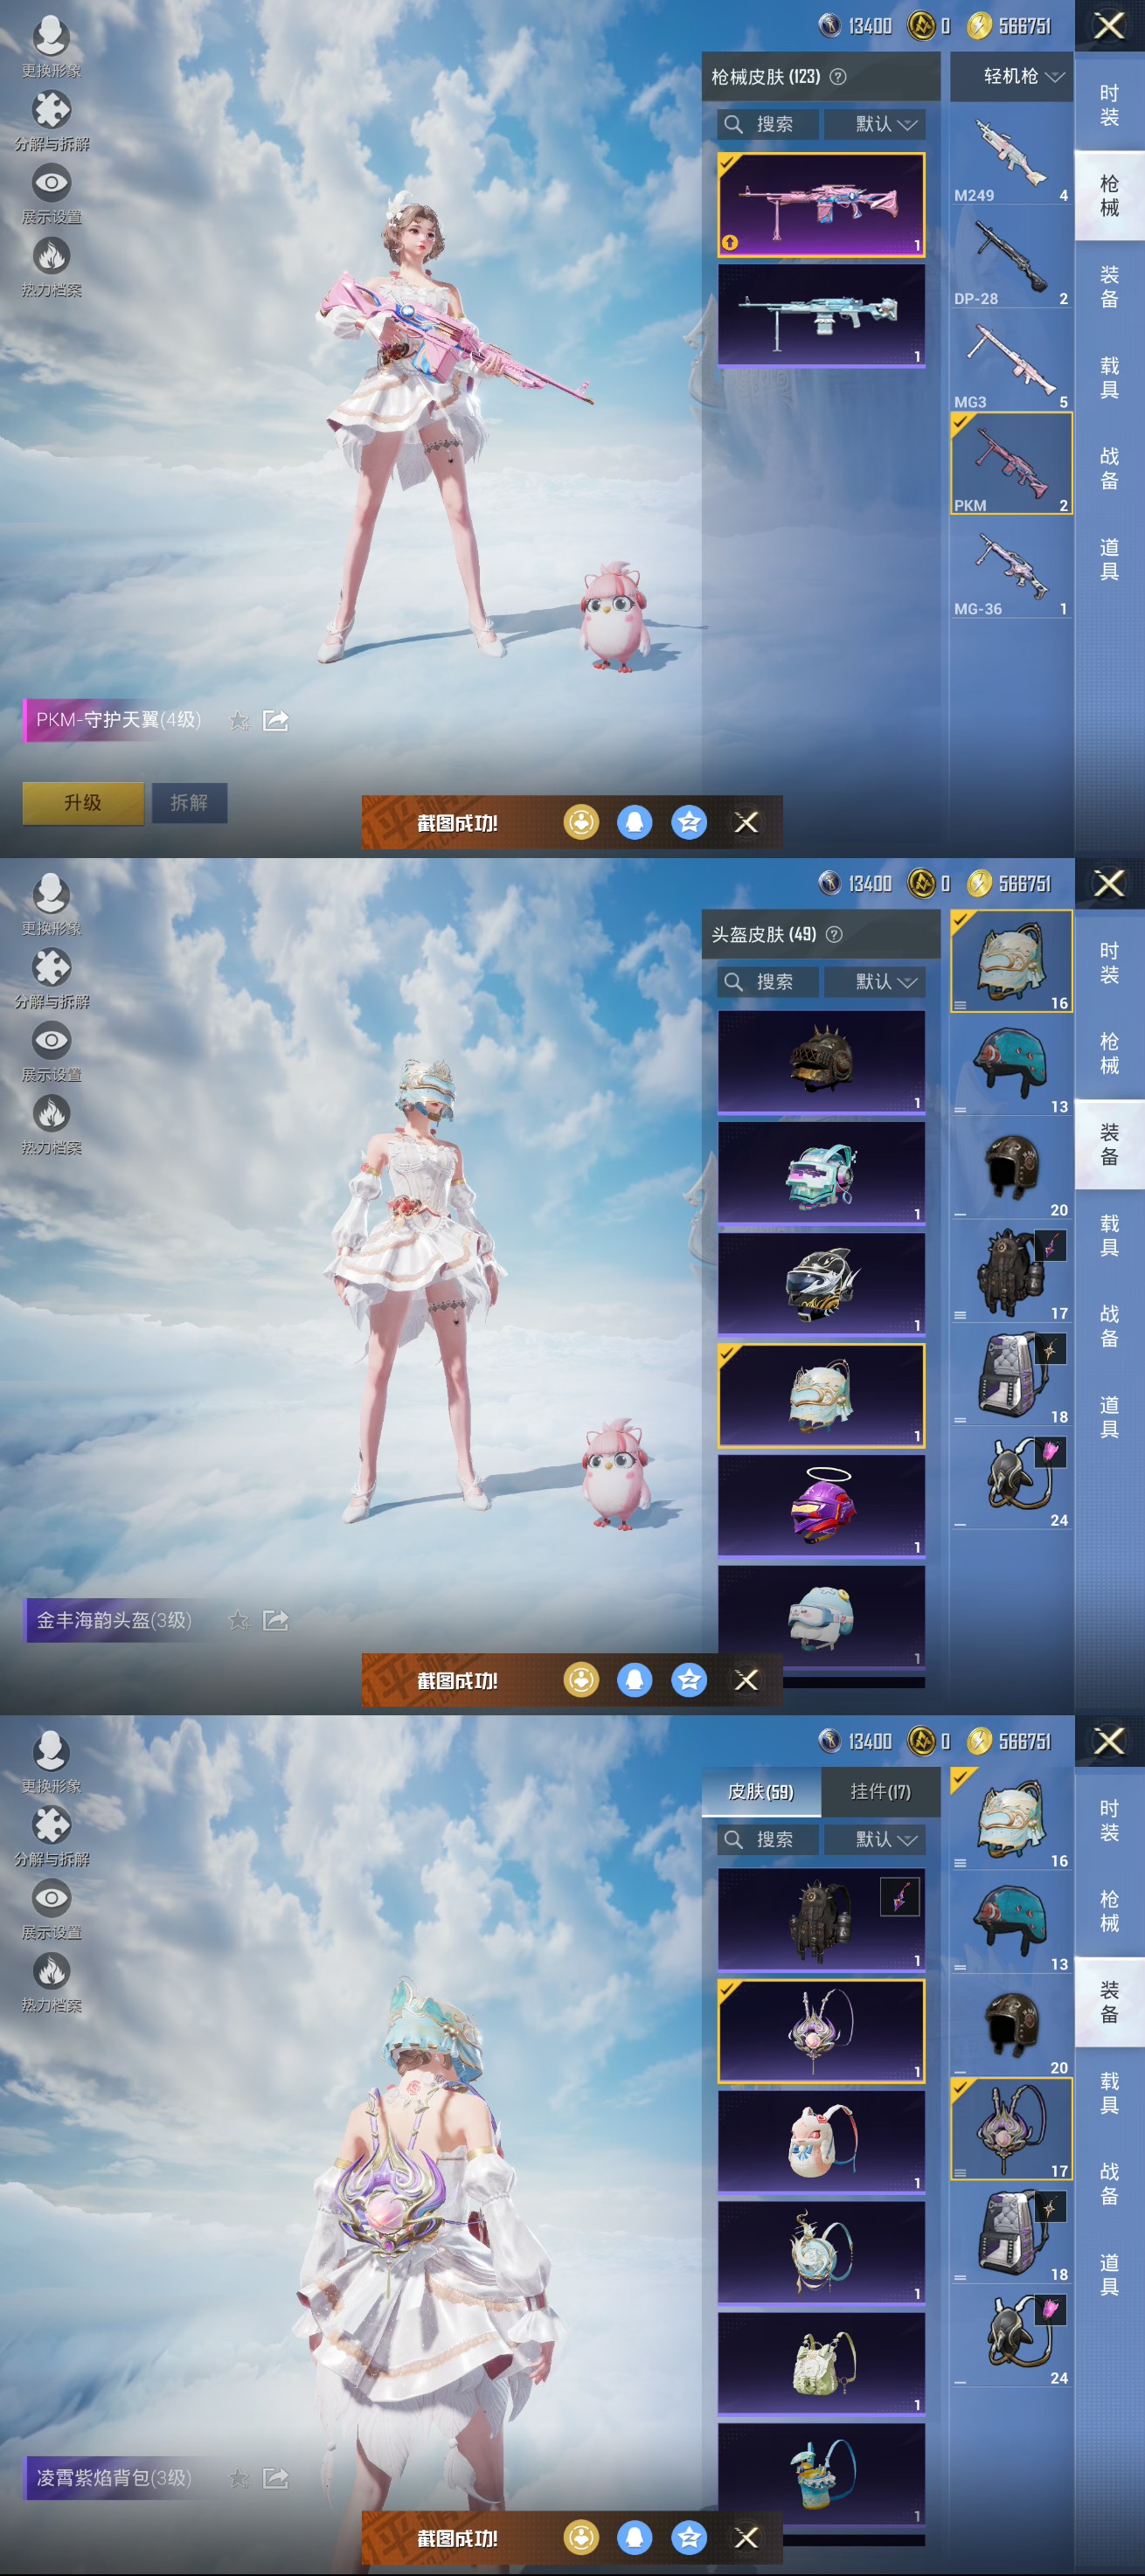
Task: Switch to 载具 tab on weapon skins screen
Action: click(x=1109, y=378)
